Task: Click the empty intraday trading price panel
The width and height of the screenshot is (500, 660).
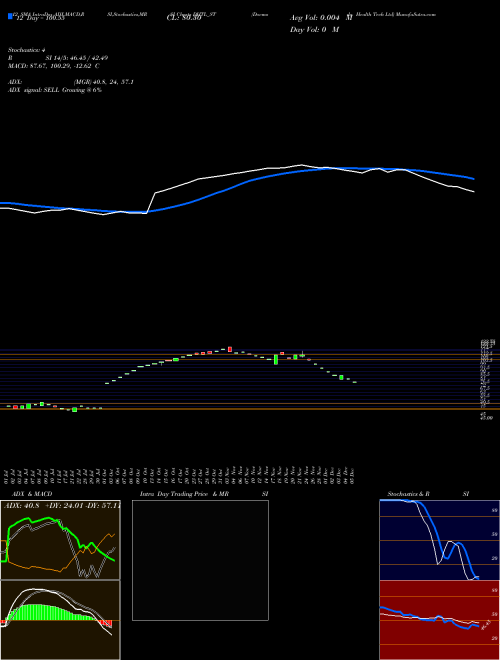Action: [x=200, y=560]
